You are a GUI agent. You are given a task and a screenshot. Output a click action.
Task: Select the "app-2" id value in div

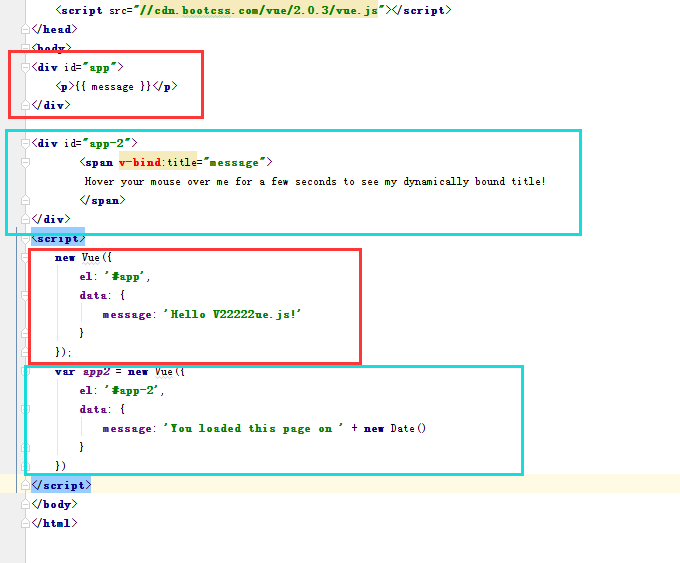[106, 143]
